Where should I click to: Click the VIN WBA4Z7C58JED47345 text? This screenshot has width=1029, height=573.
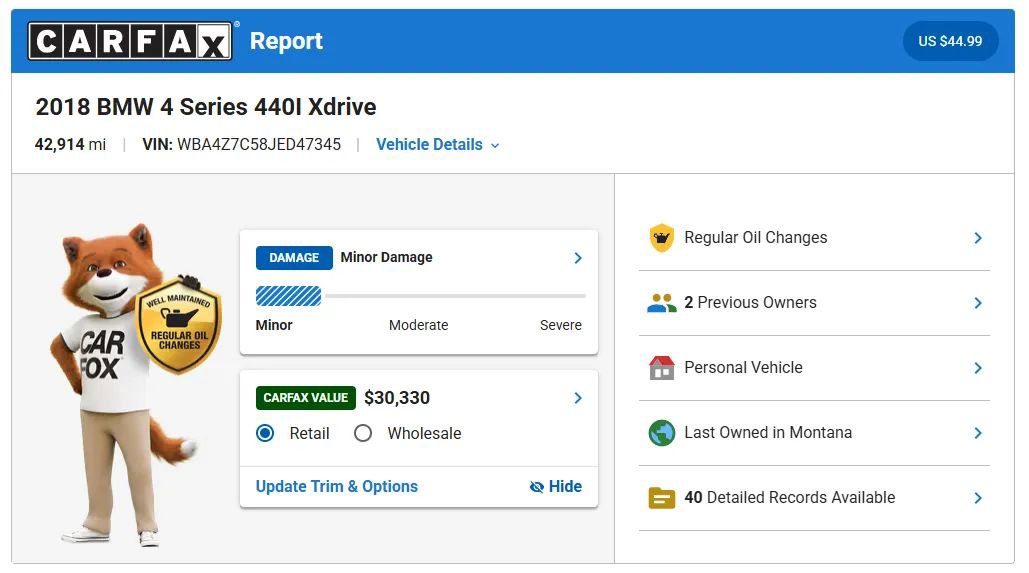(x=242, y=144)
